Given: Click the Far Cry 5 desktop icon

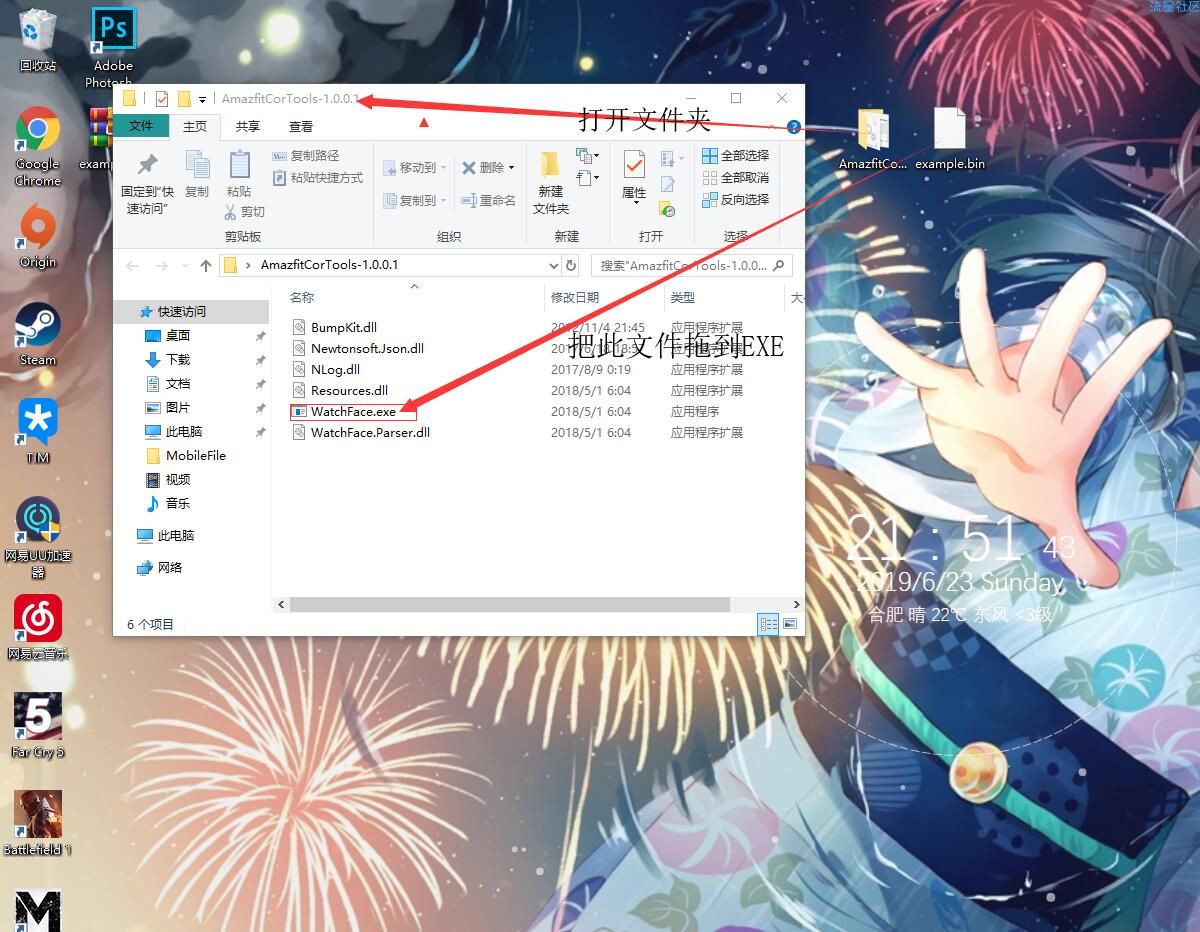Looking at the screenshot, I should point(38,725).
